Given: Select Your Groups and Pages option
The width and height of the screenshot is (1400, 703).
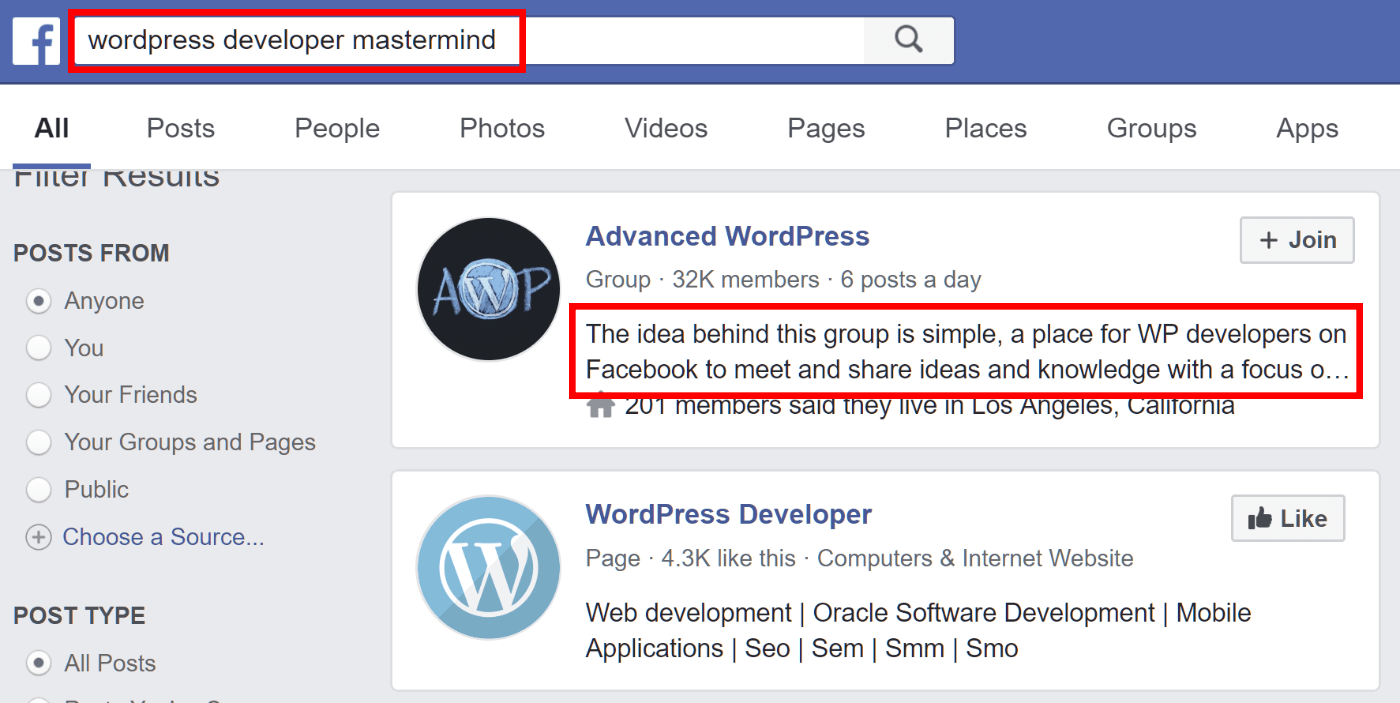Looking at the screenshot, I should [38, 442].
